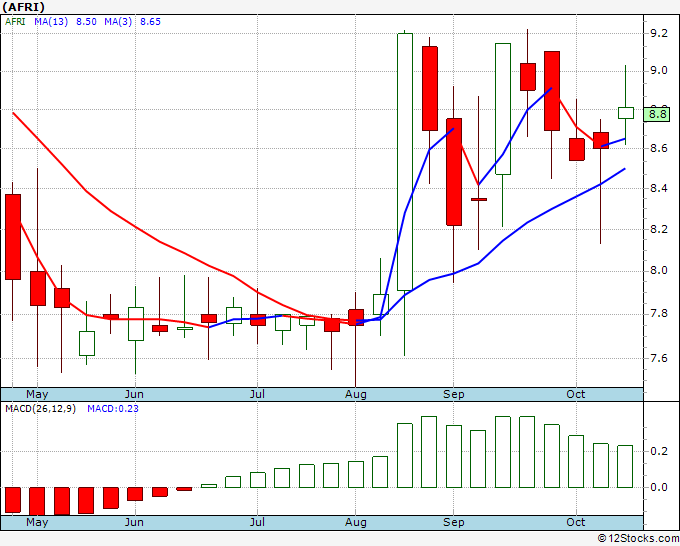
Task: Click the 9.0 price axis label
Action: [659, 70]
